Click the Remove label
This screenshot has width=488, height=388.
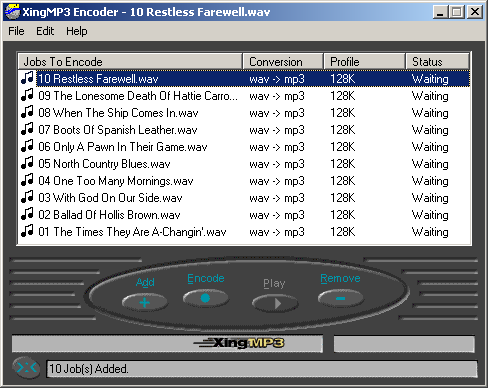point(340,278)
